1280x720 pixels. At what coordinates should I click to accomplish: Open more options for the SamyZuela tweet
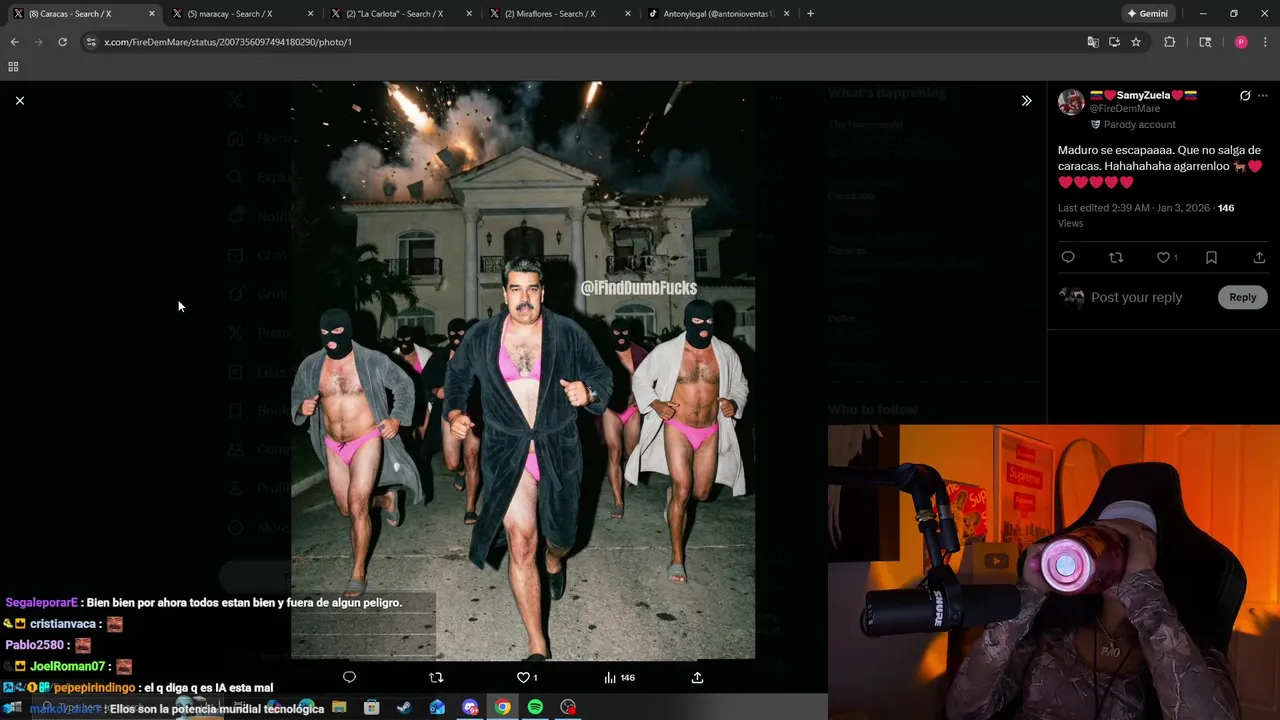1264,96
